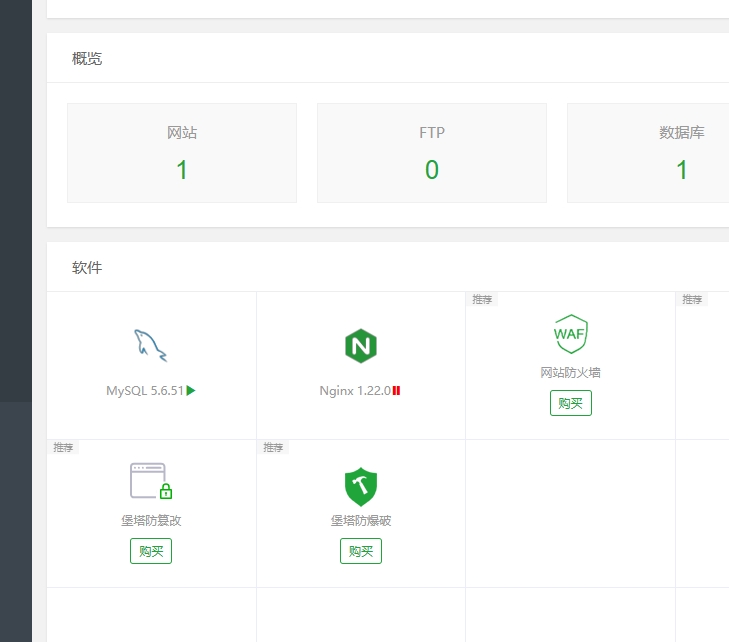729x642 pixels.
Task: Click the 推荐 tag on 网站防火墙 tile
Action: (x=482, y=299)
